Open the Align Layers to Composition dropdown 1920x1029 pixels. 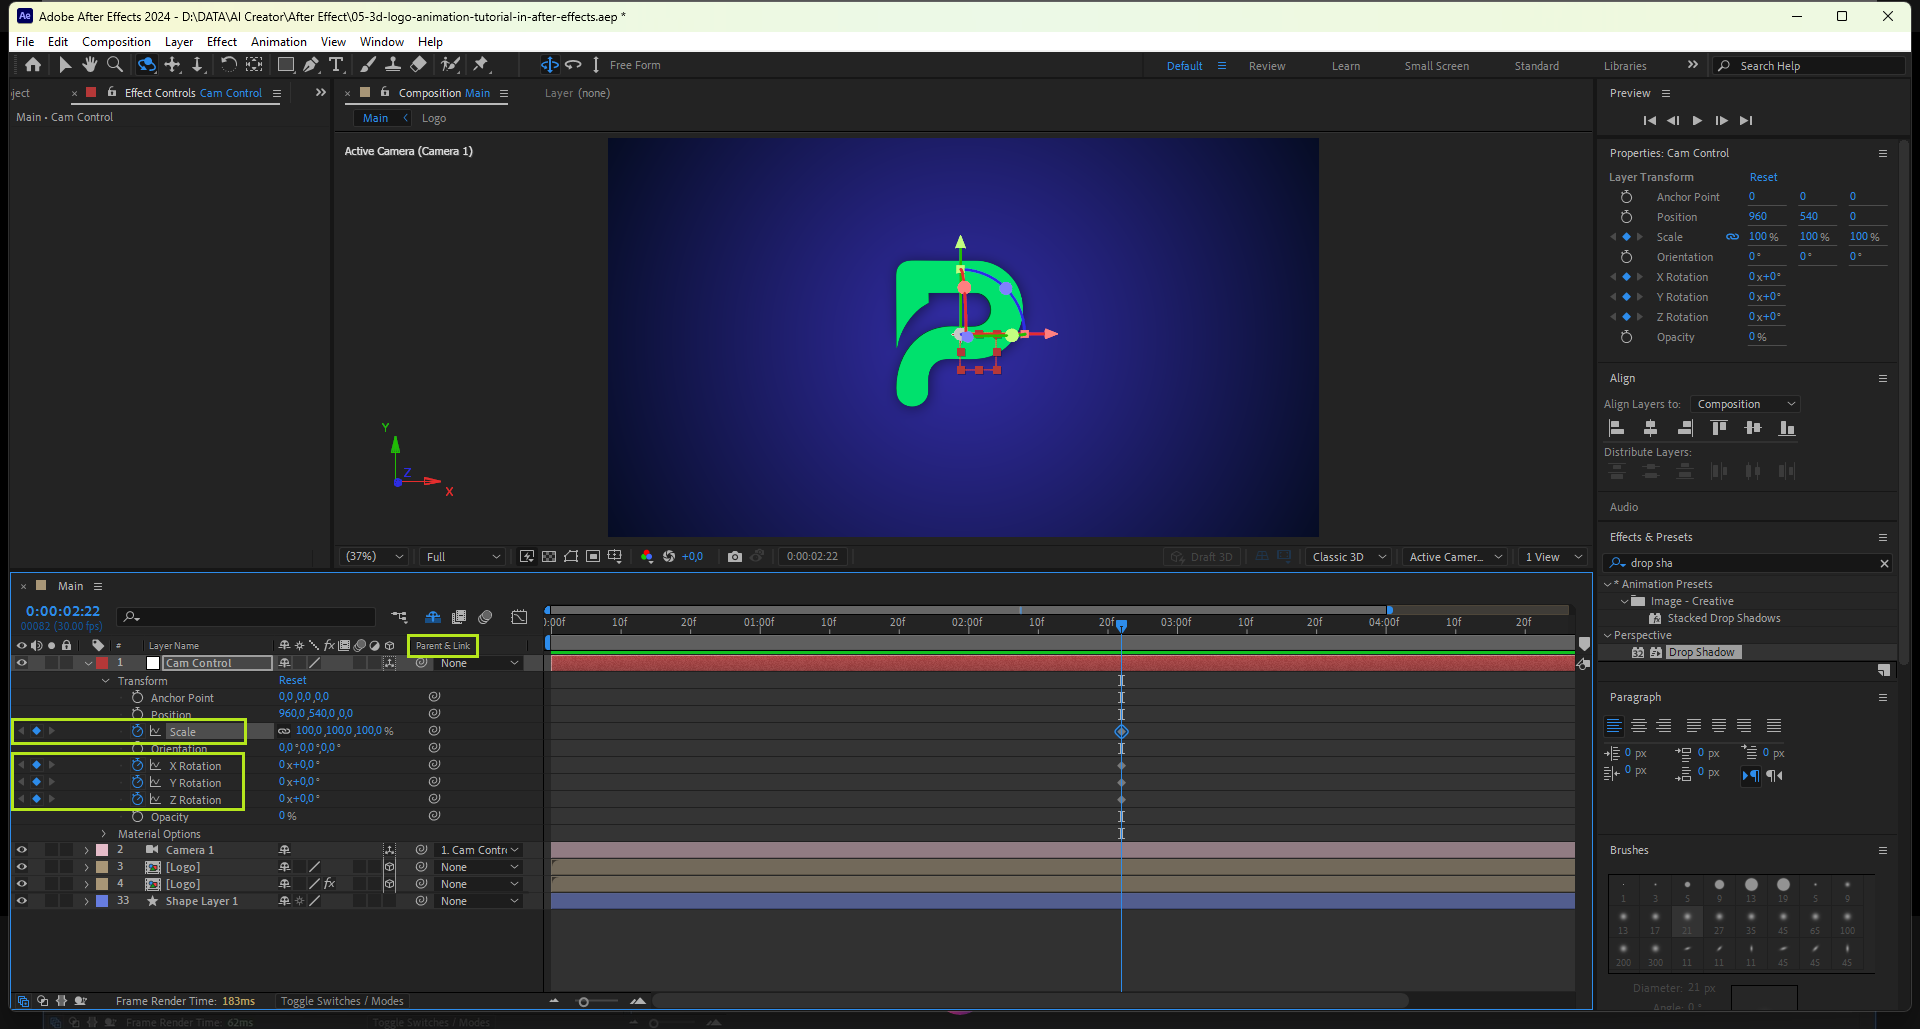click(1745, 404)
